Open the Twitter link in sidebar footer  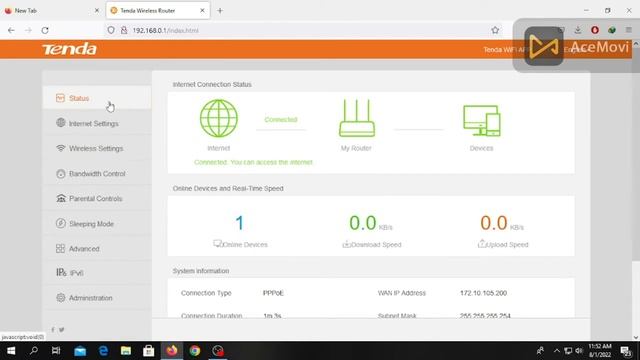pos(62,330)
